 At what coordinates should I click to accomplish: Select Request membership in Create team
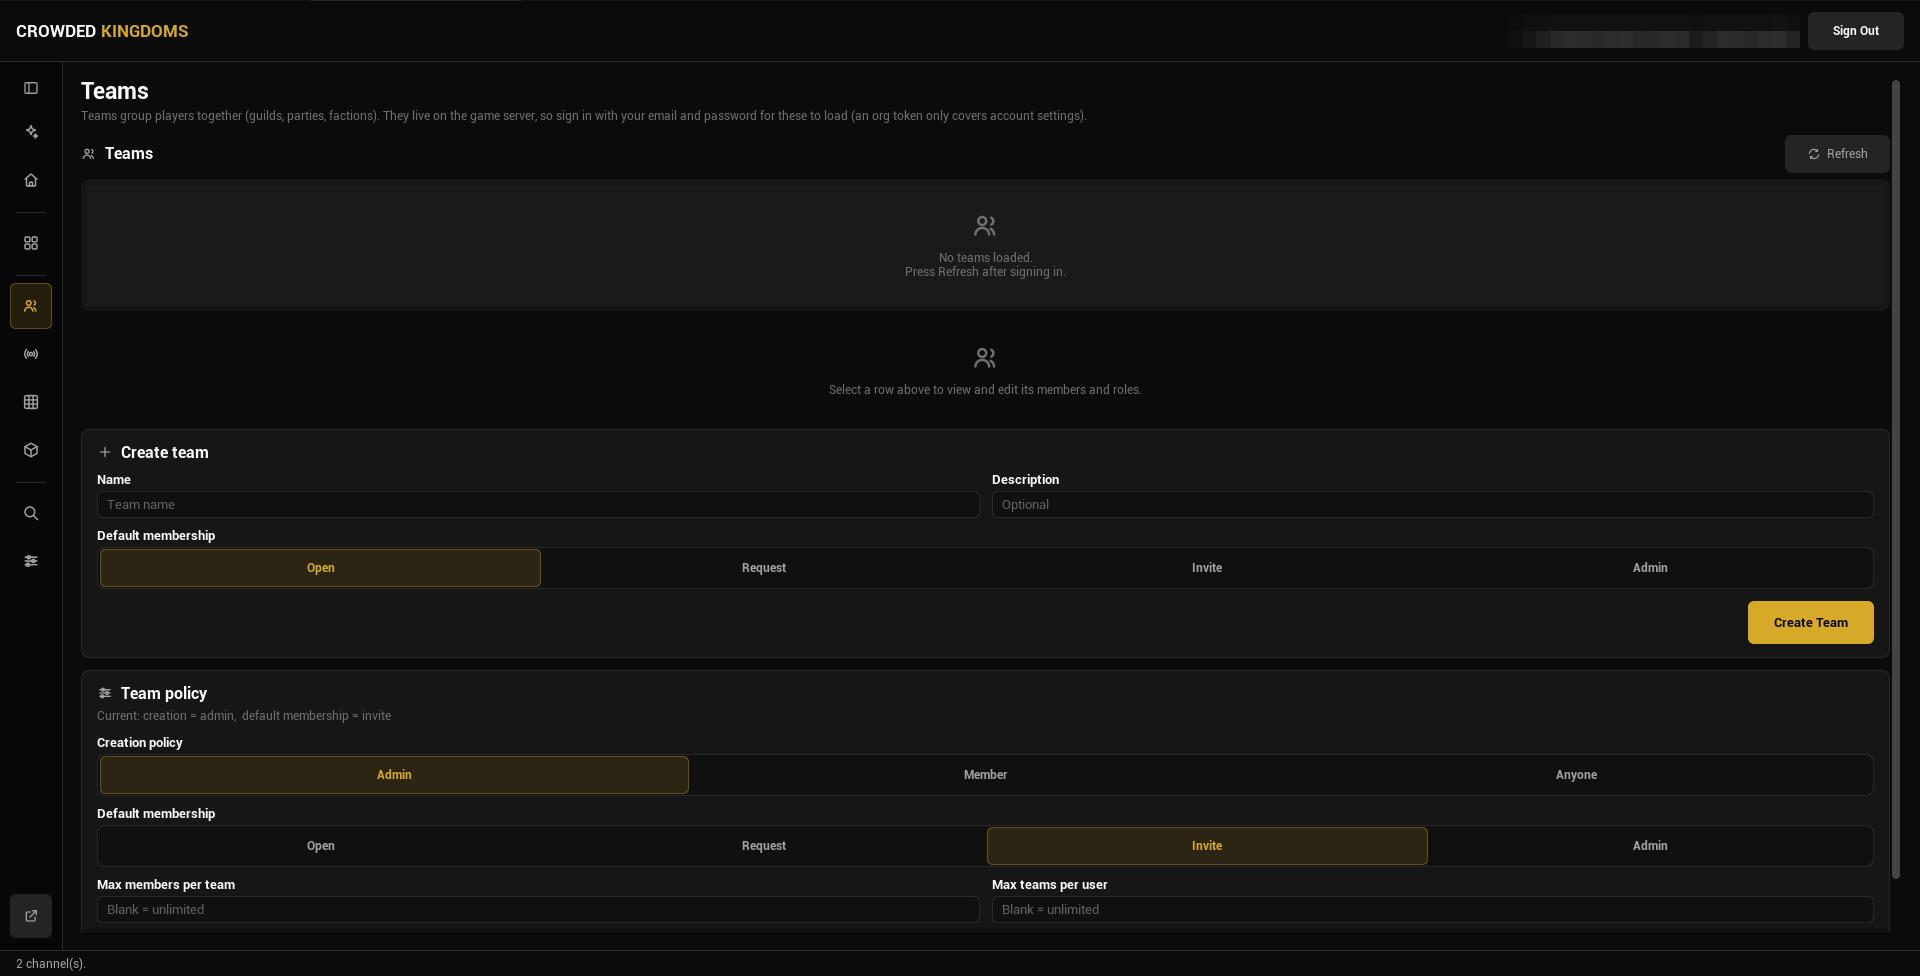[x=764, y=568]
